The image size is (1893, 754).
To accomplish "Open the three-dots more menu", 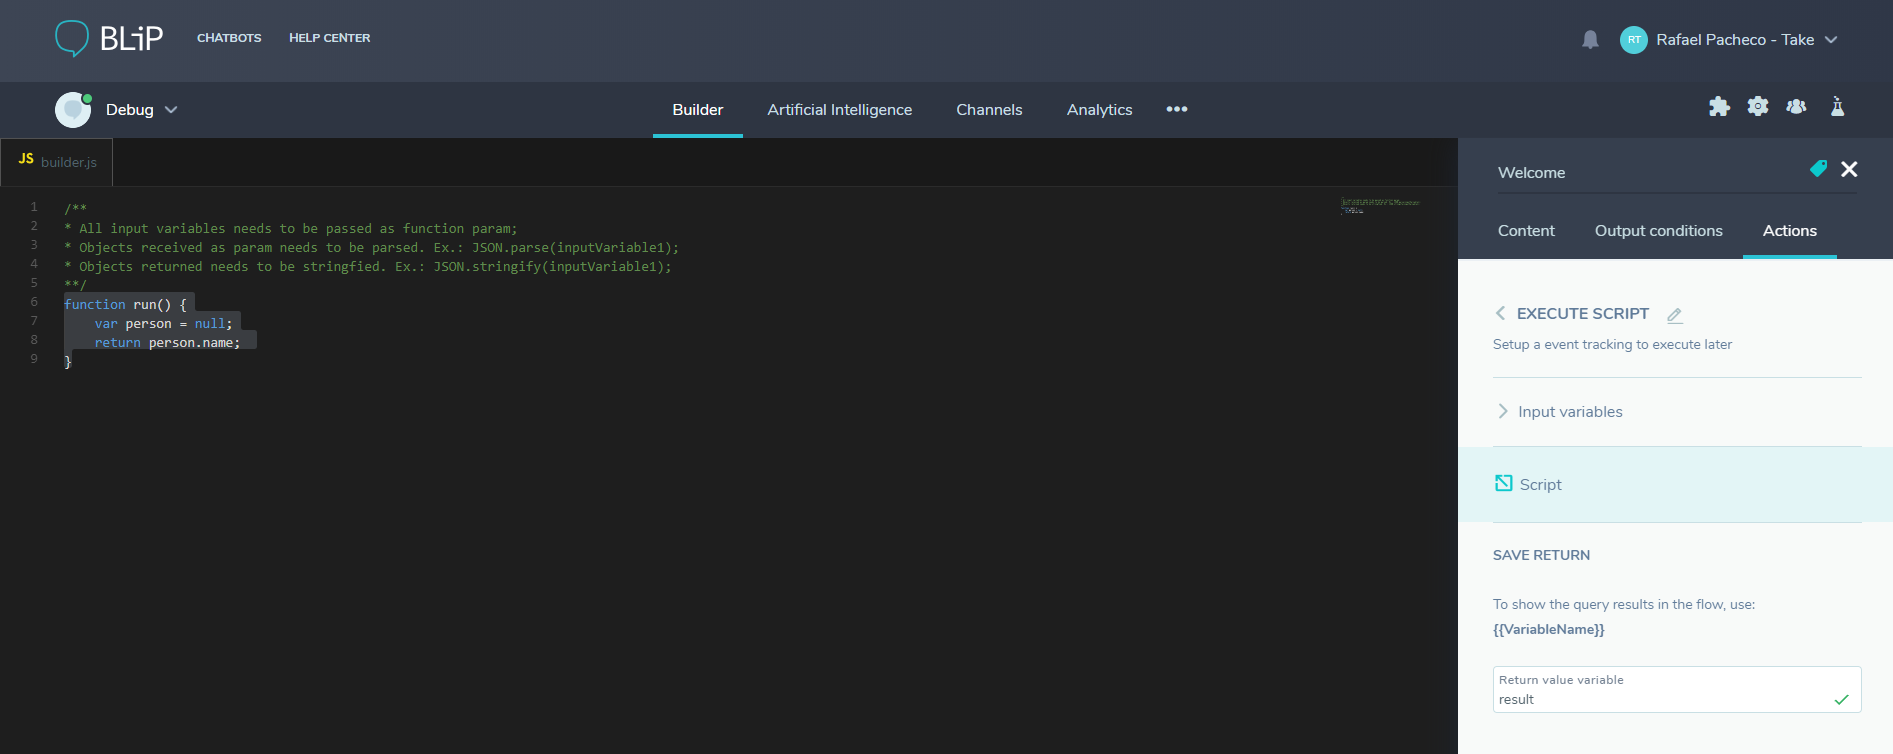I will (x=1177, y=109).
